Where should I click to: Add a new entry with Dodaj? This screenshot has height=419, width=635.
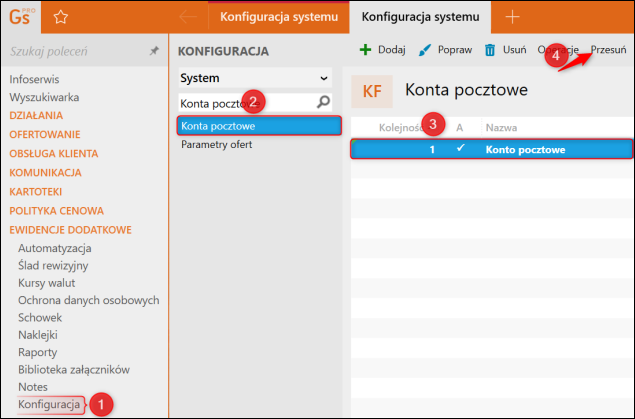pos(382,50)
